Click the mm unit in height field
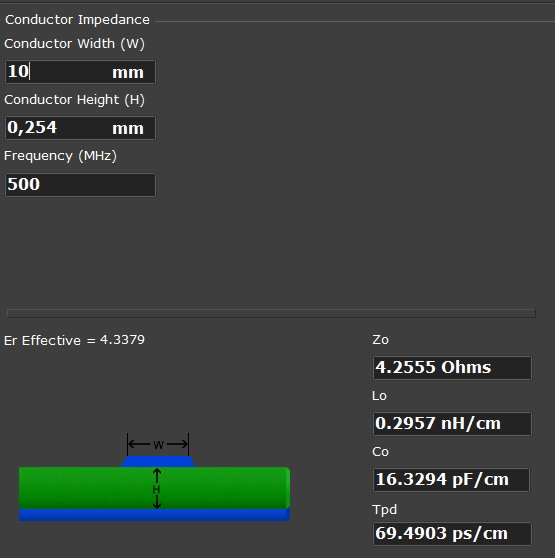 coord(128,128)
